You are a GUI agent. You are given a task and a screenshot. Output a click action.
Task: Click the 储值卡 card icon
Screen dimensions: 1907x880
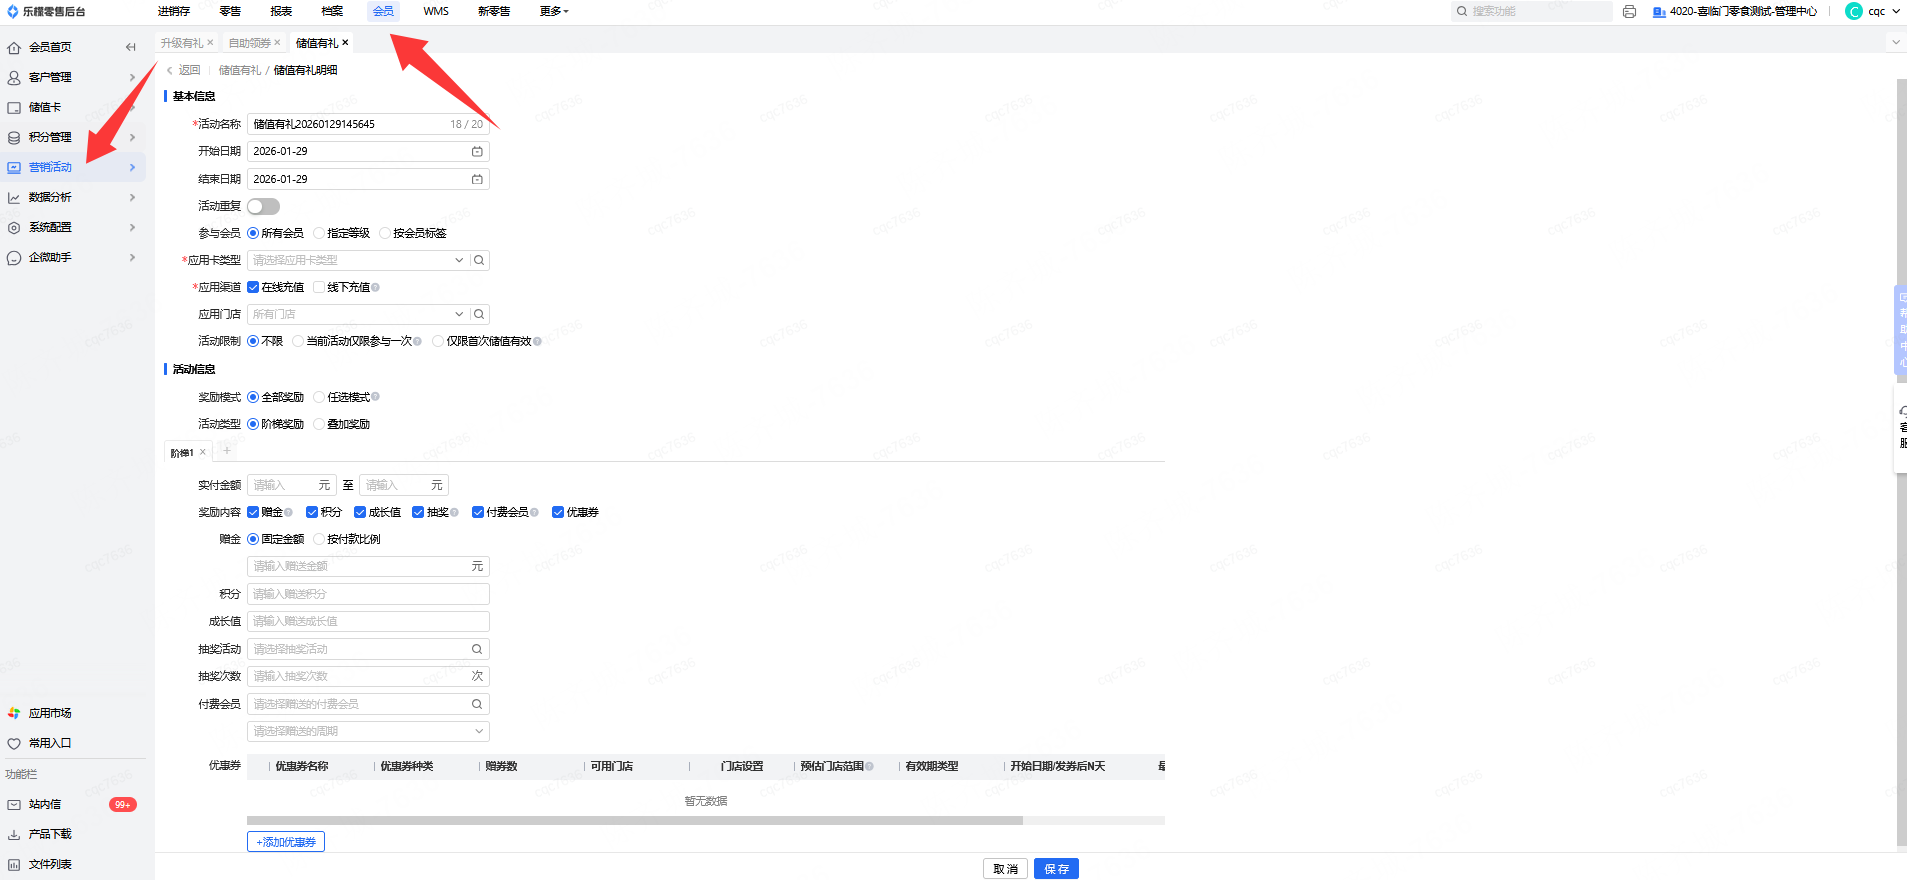tap(14, 107)
